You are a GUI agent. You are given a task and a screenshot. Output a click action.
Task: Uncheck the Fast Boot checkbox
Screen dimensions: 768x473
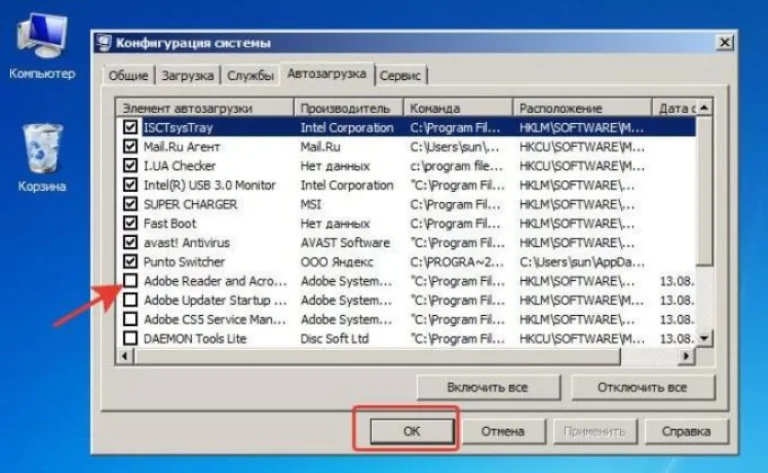pos(130,223)
